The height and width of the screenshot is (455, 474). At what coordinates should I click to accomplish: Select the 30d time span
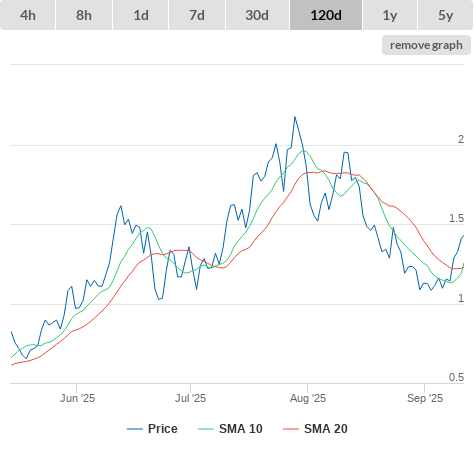pyautogui.click(x=257, y=15)
